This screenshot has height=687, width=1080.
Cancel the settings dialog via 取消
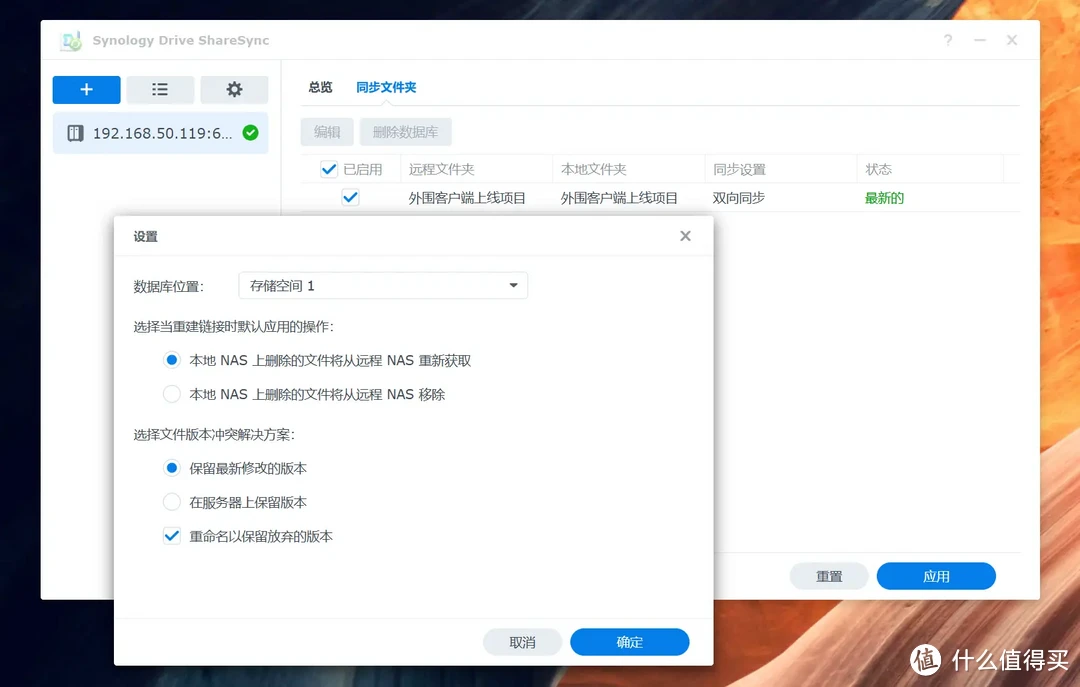tap(522, 641)
